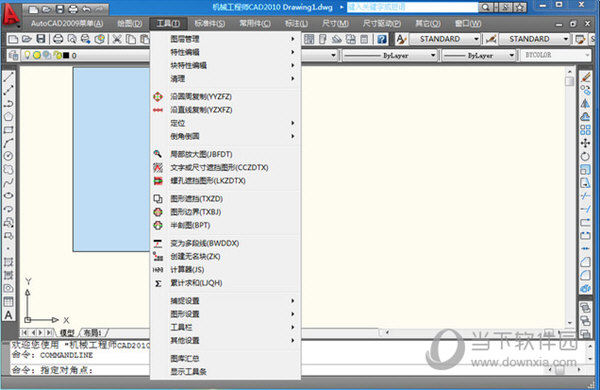Select the Array tool in the modify toolbar

pos(585,130)
